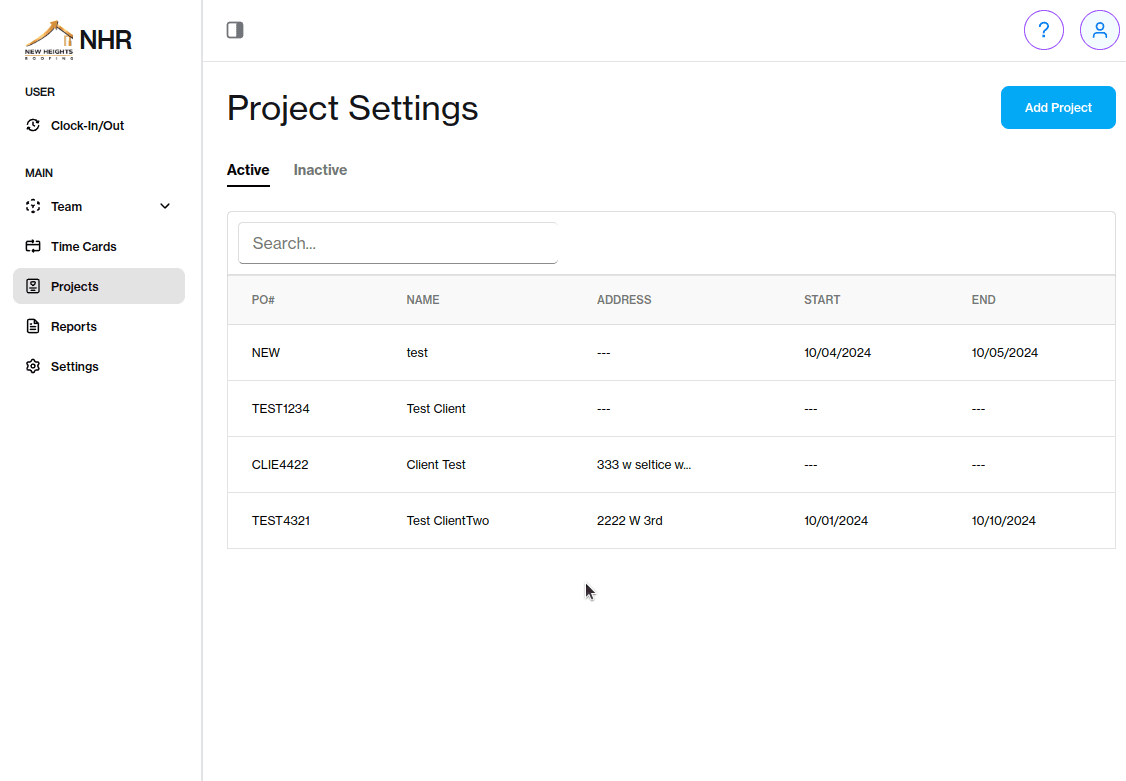This screenshot has width=1126, height=781.
Task: Select the Time Cards icon
Action: click(31, 246)
